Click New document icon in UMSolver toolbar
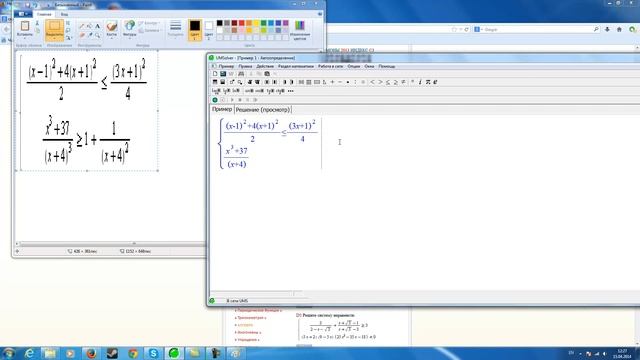The image size is (640, 360). point(215,74)
